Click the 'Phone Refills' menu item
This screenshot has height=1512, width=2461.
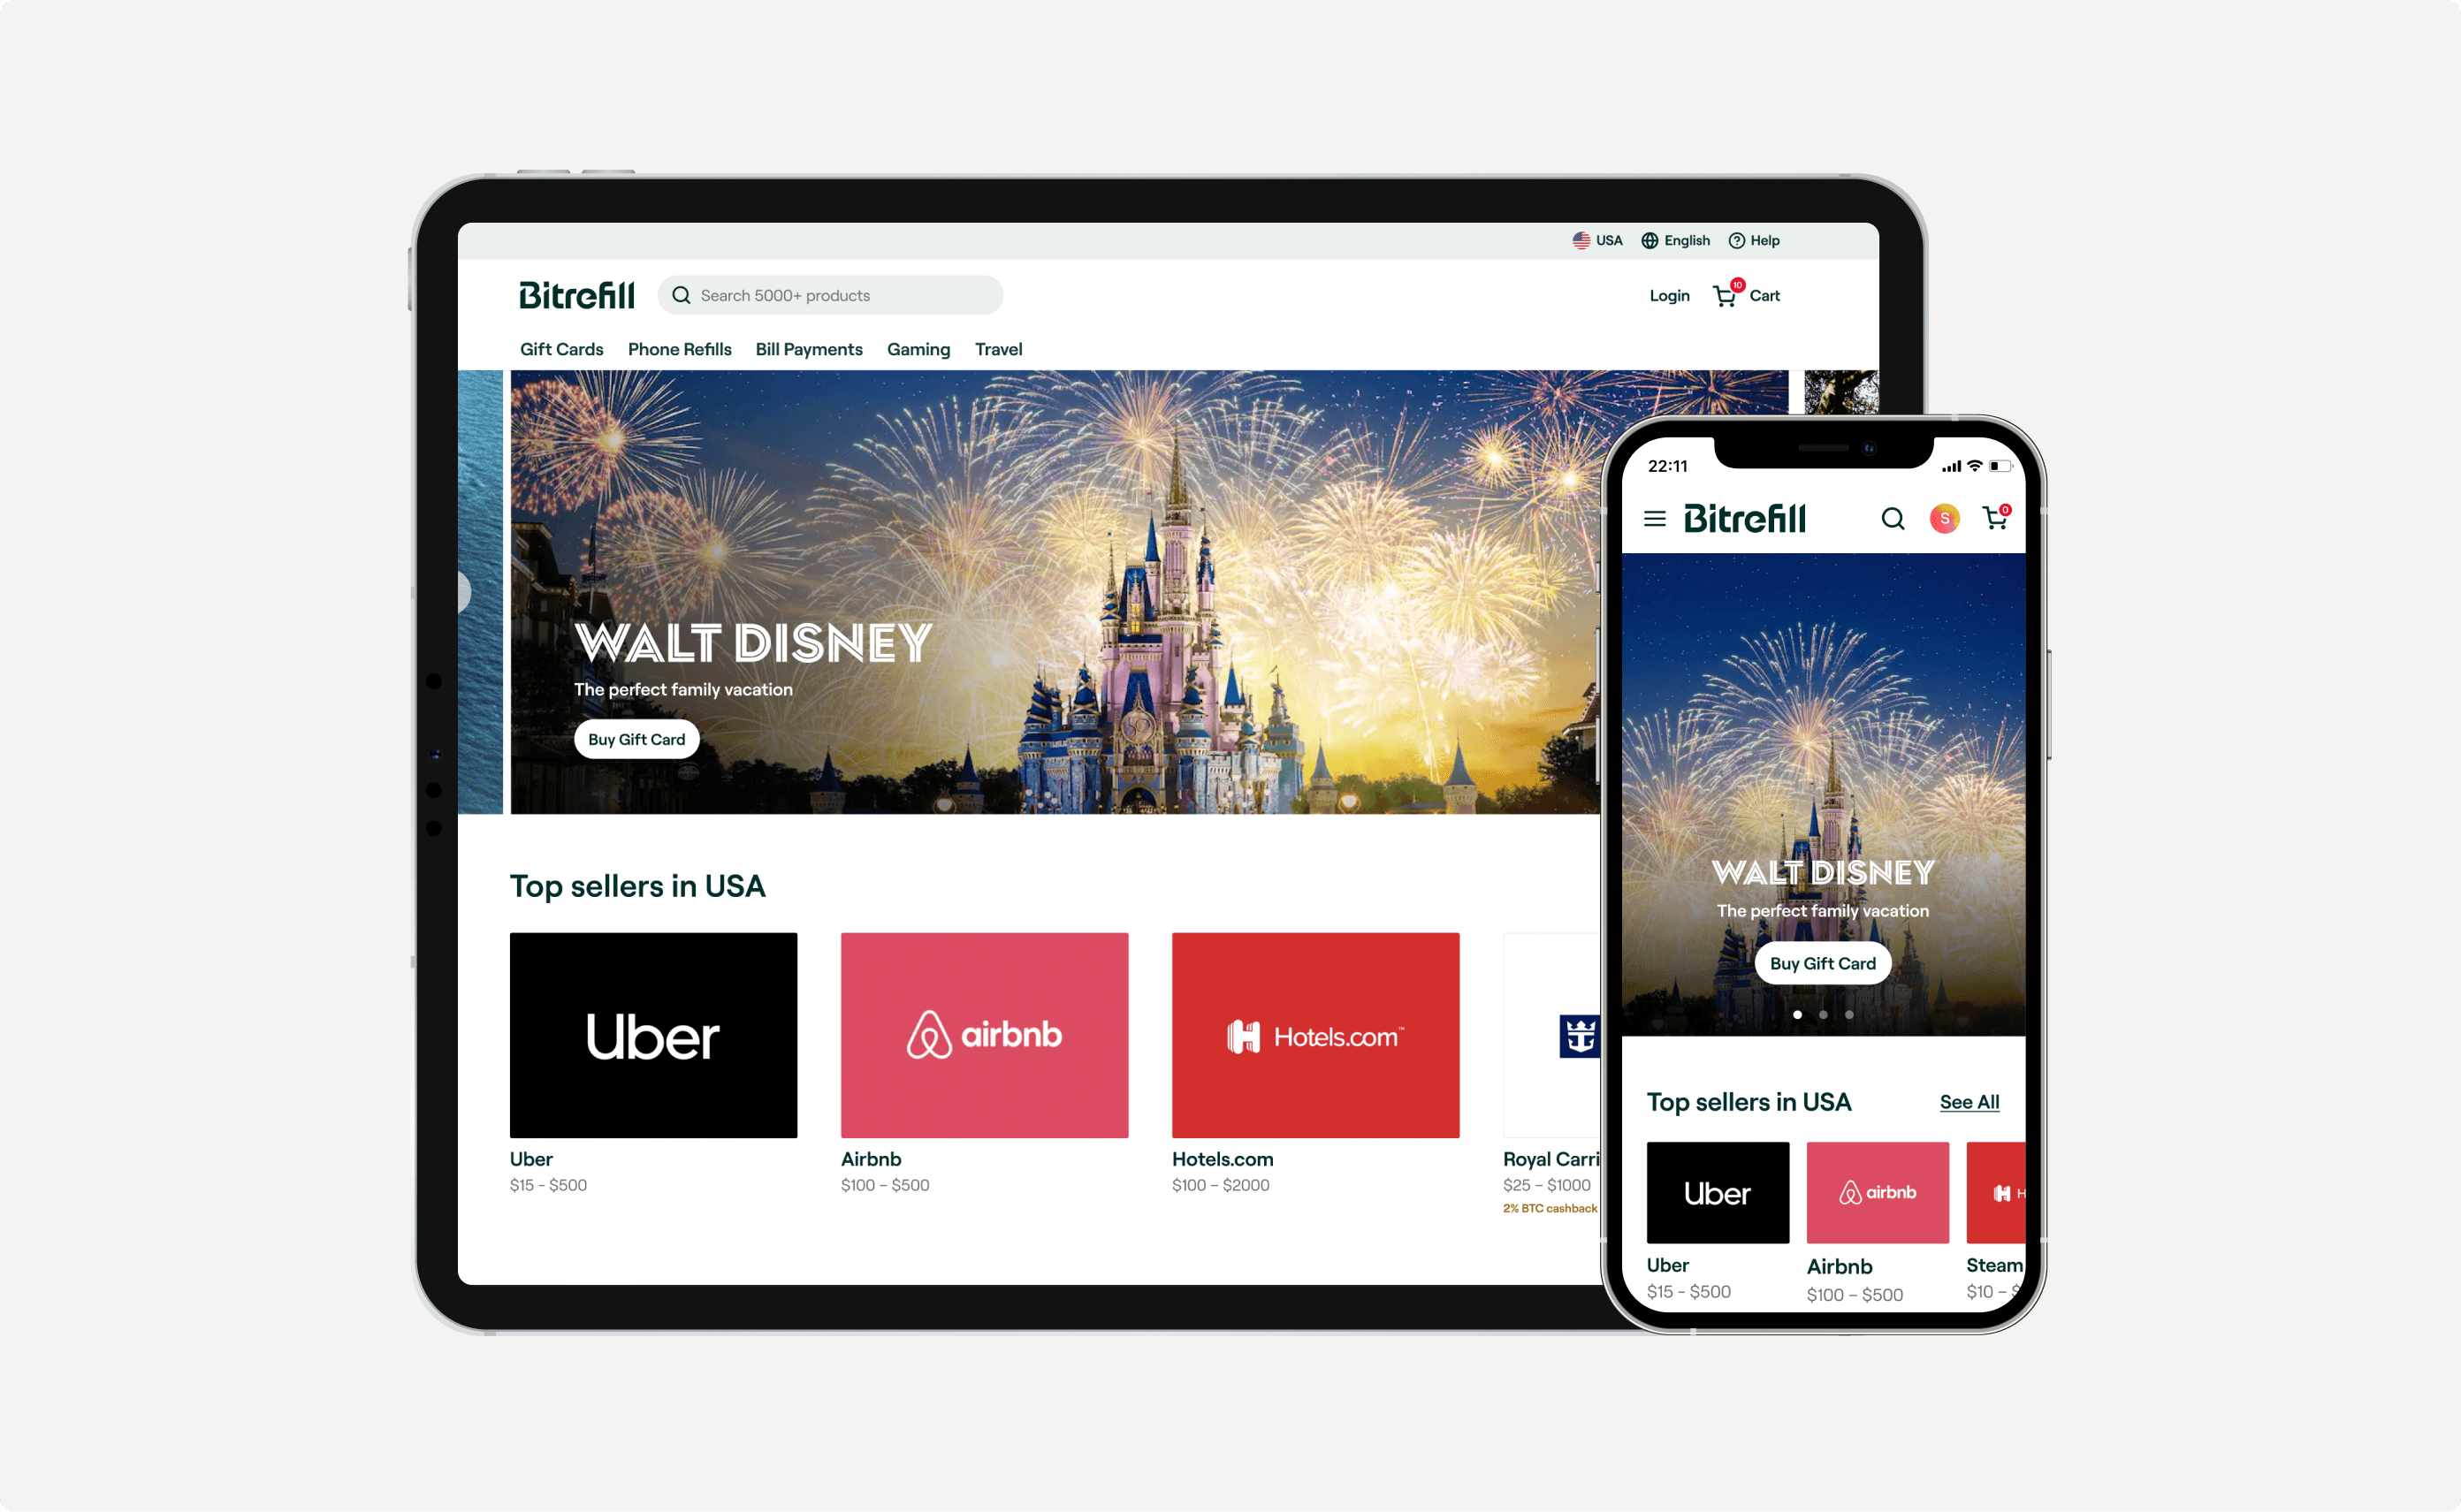tap(681, 348)
